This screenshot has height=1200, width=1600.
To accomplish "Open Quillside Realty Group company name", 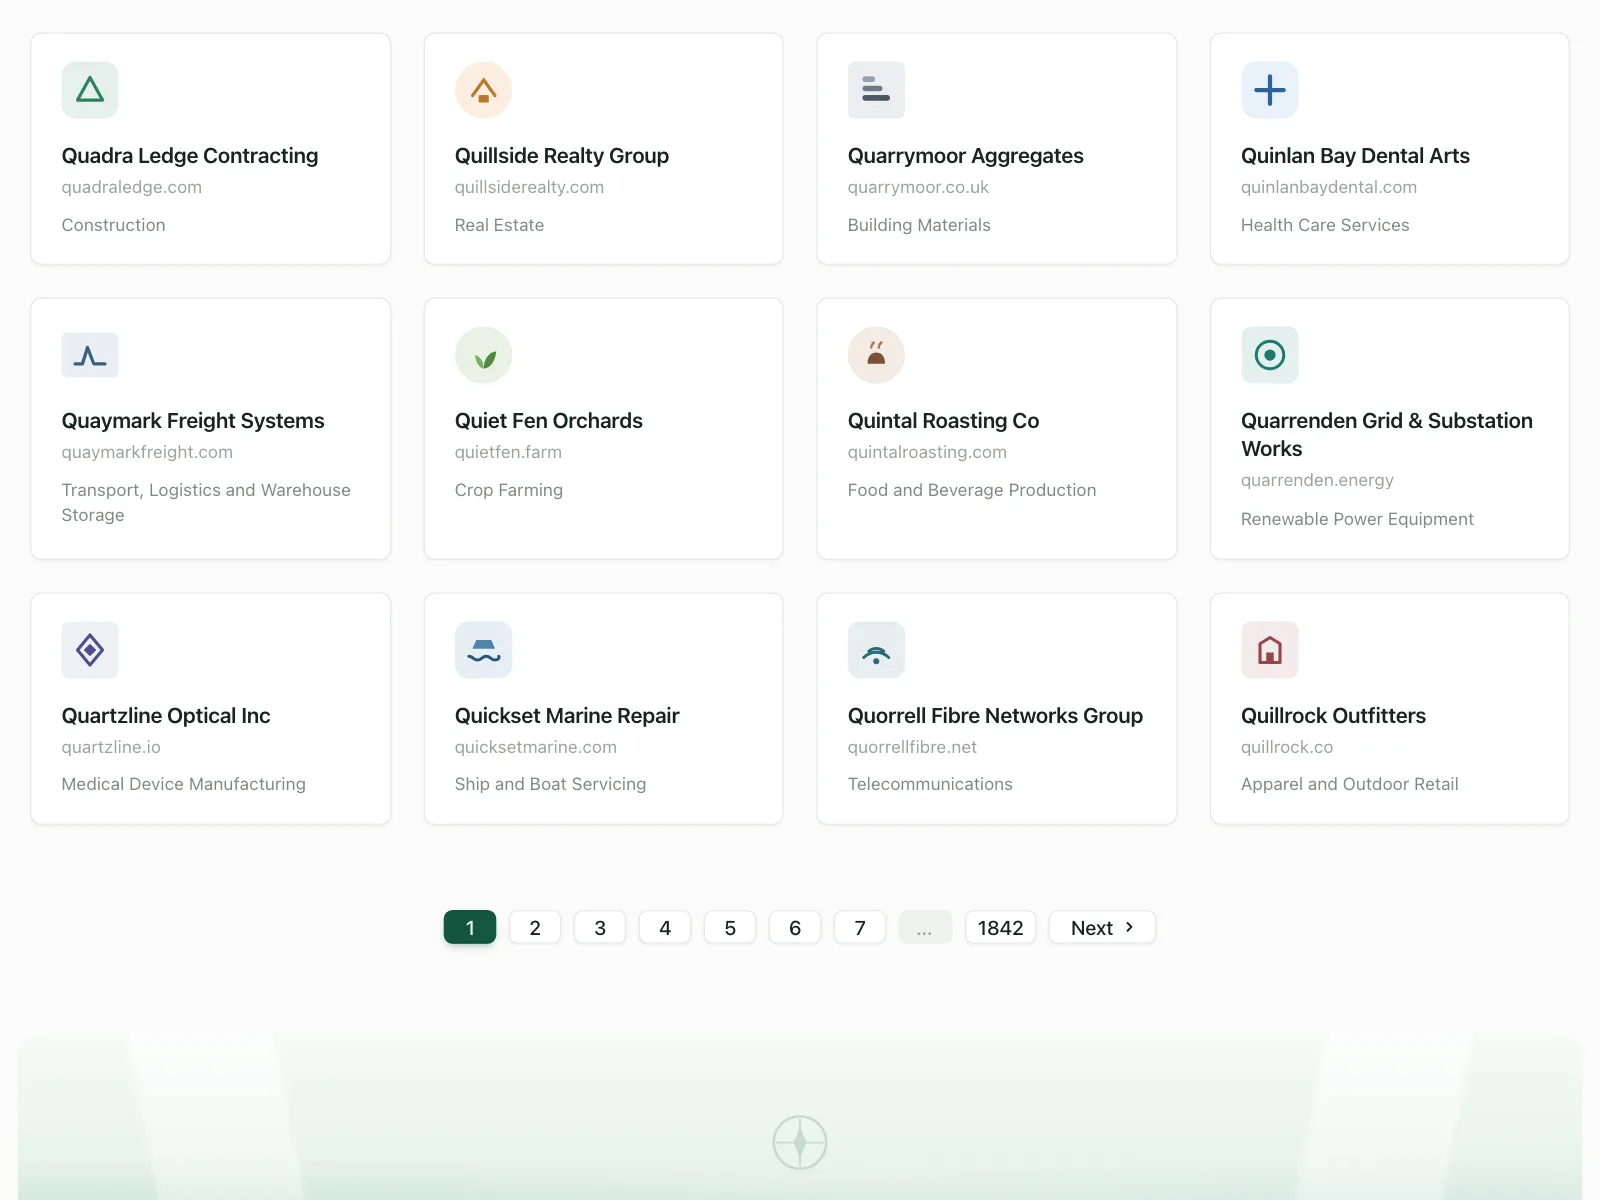I will 562,156.
